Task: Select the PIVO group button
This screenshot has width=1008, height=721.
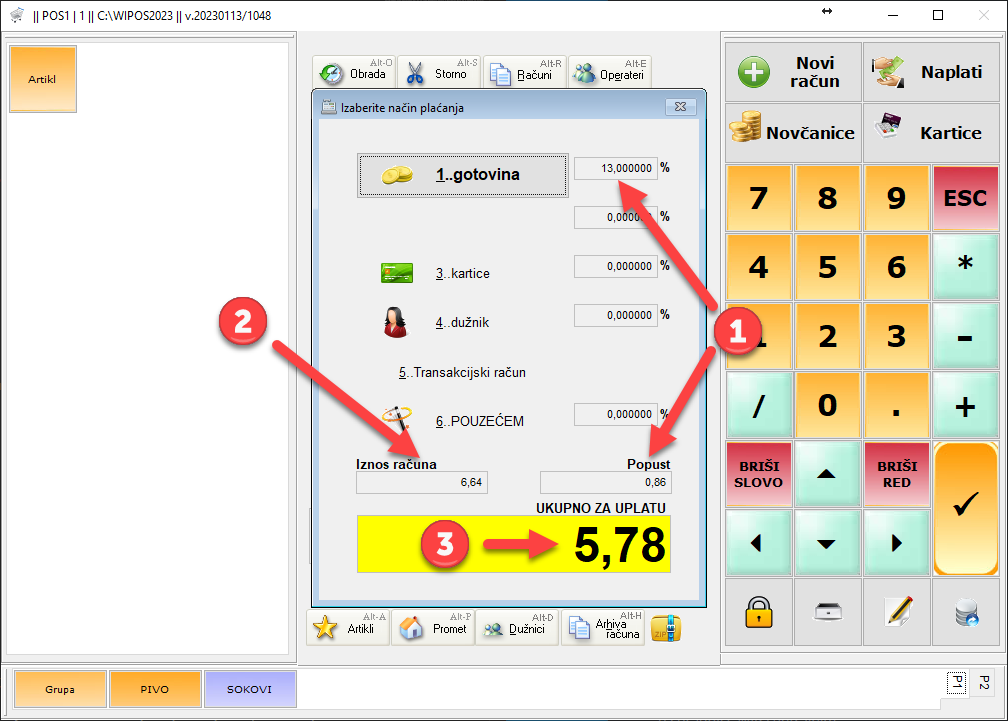Action: pyautogui.click(x=154, y=689)
